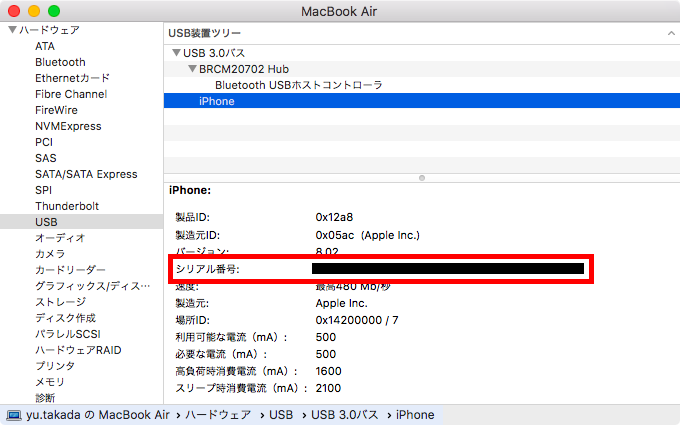
Task: Select the iPhone row in USB tree
Action: (422, 101)
